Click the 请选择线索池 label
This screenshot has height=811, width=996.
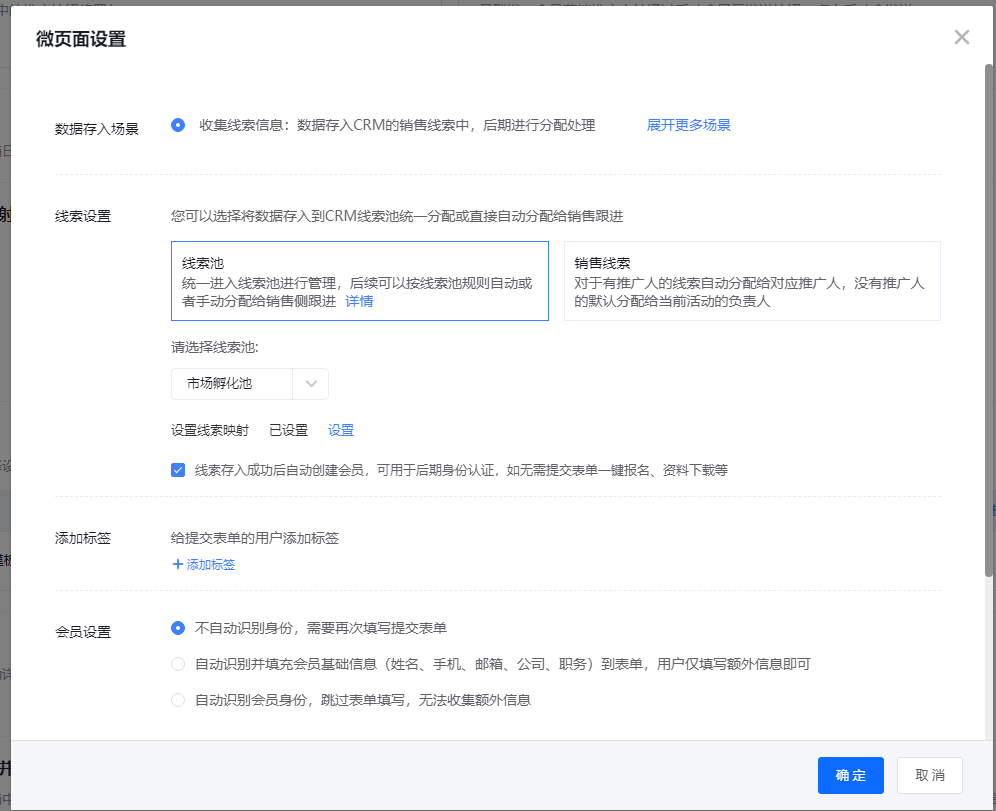(215, 347)
